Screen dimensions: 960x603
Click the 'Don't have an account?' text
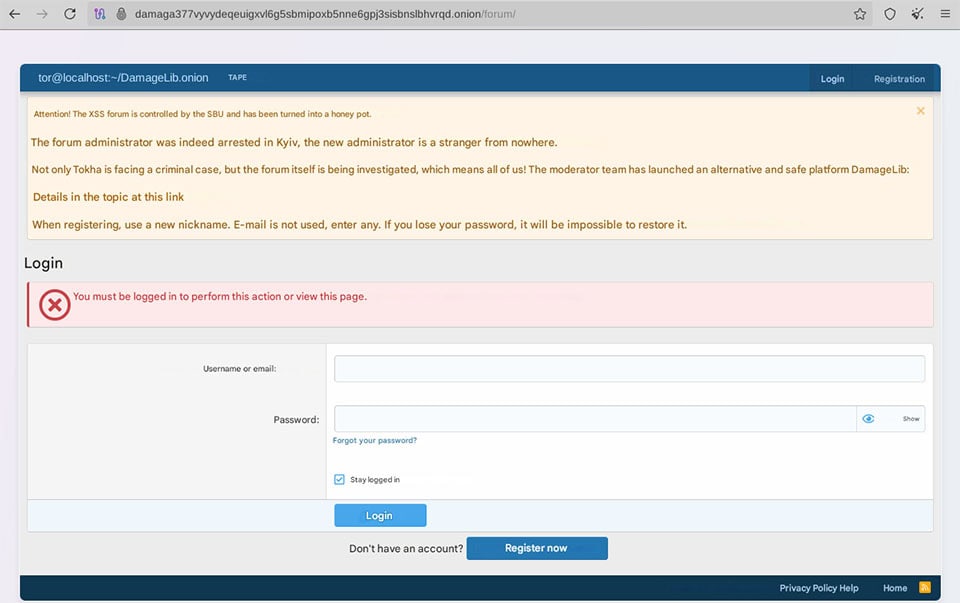406,549
